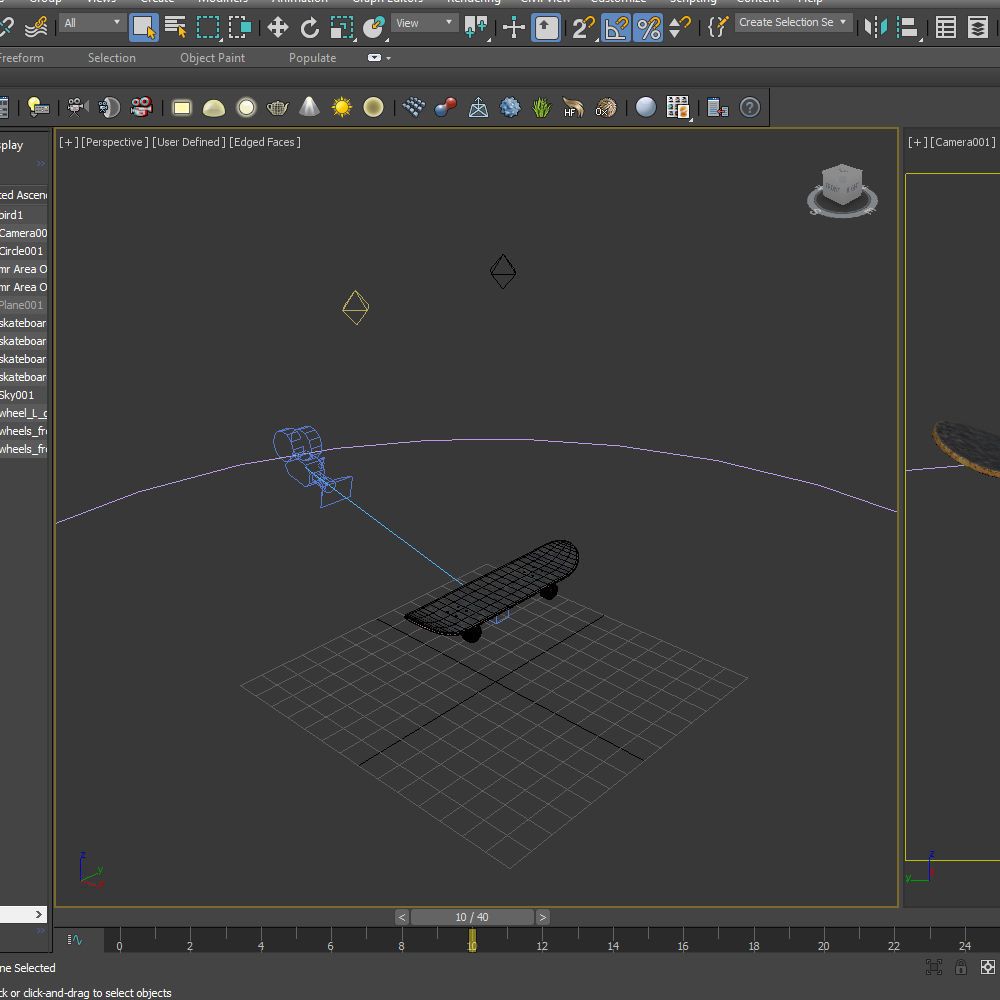
Task: Toggle the Selection Lock padlock
Action: (960, 967)
